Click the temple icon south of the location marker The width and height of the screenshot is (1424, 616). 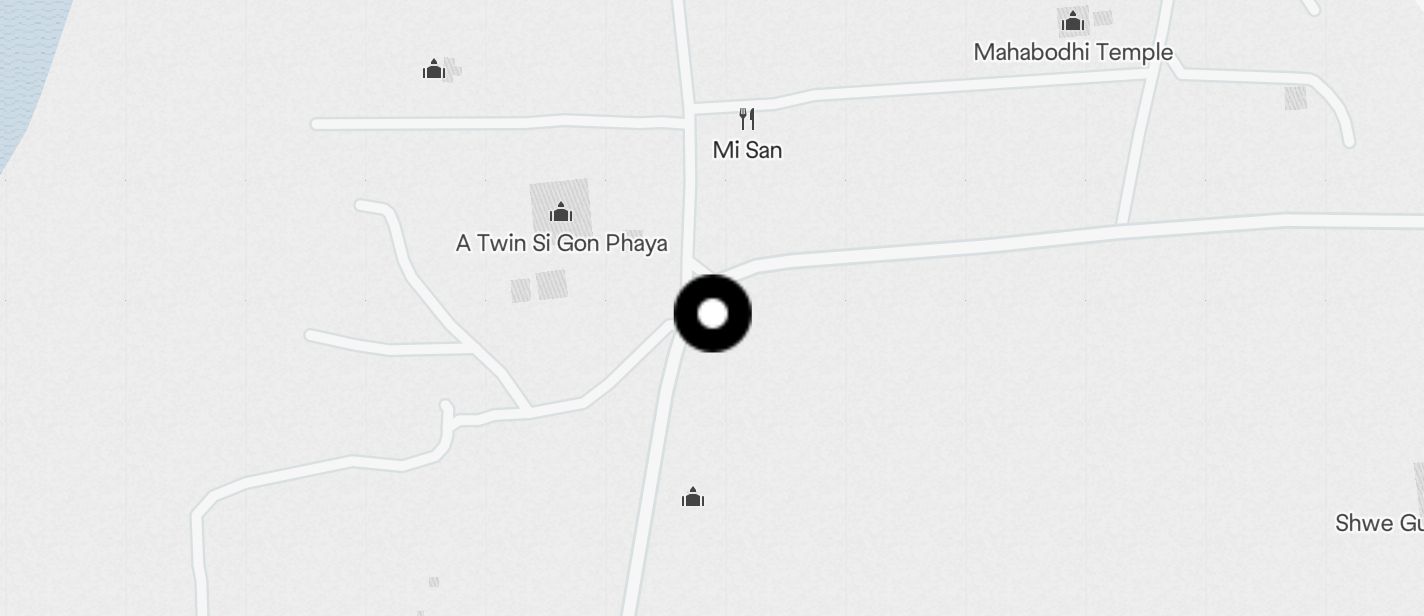[x=693, y=497]
